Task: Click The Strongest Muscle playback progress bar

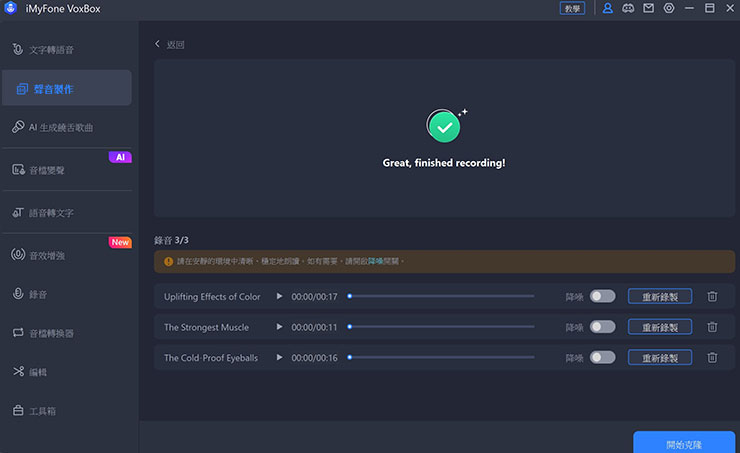Action: pyautogui.click(x=440, y=327)
